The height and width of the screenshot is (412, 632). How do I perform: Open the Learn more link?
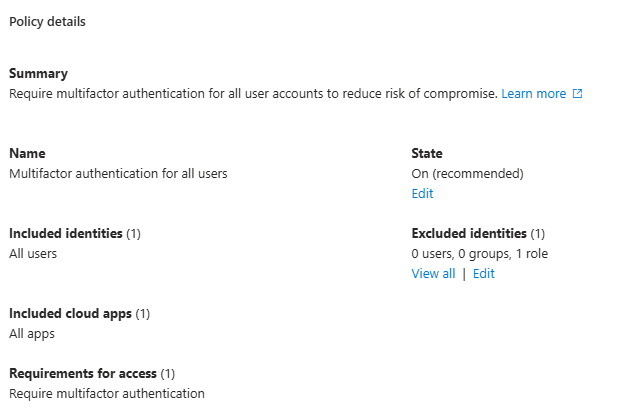coord(533,94)
